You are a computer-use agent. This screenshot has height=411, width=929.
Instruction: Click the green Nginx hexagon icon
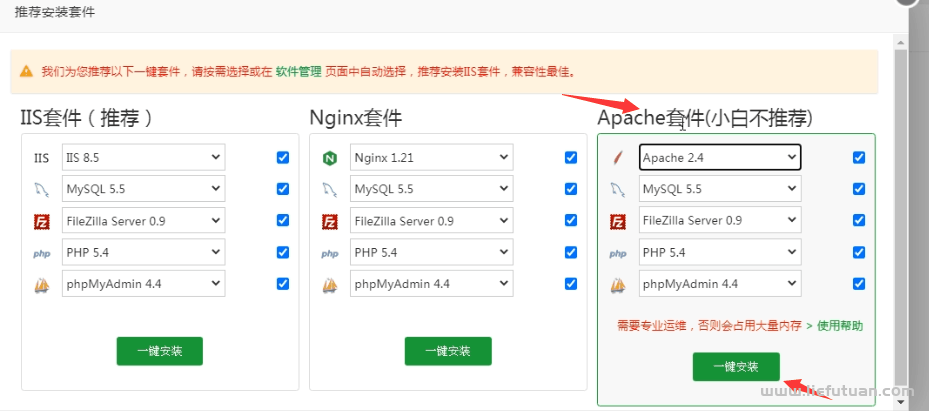pyautogui.click(x=329, y=158)
